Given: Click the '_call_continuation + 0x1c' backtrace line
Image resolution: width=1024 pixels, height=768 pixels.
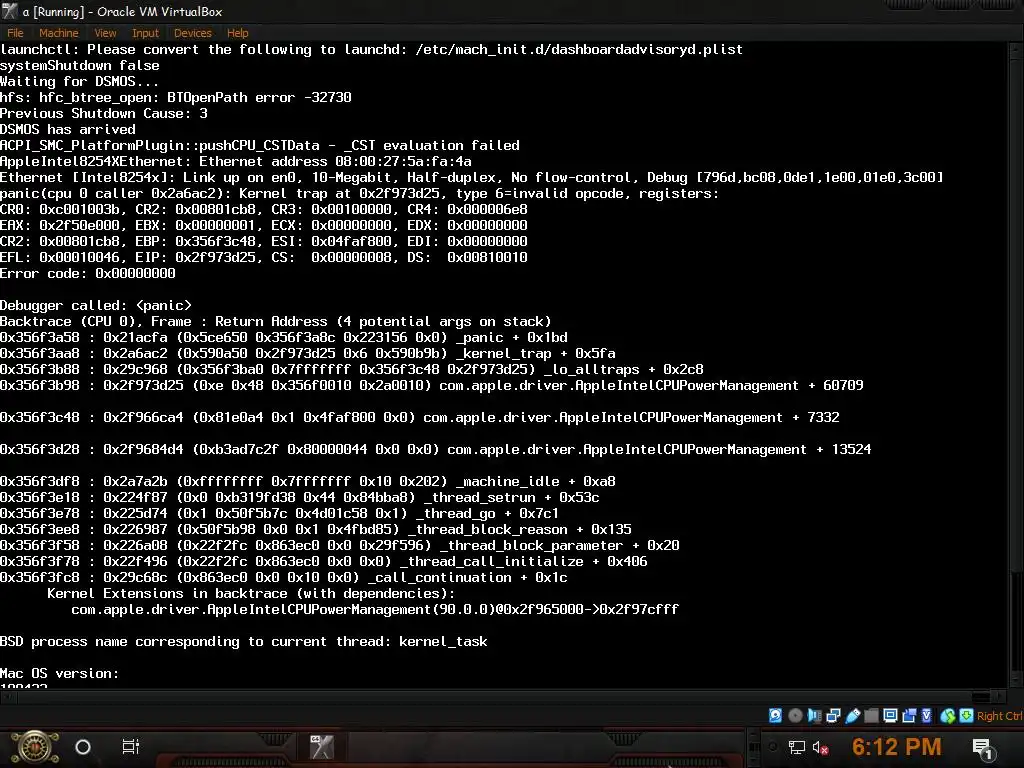Looking at the screenshot, I should click(x=283, y=577).
